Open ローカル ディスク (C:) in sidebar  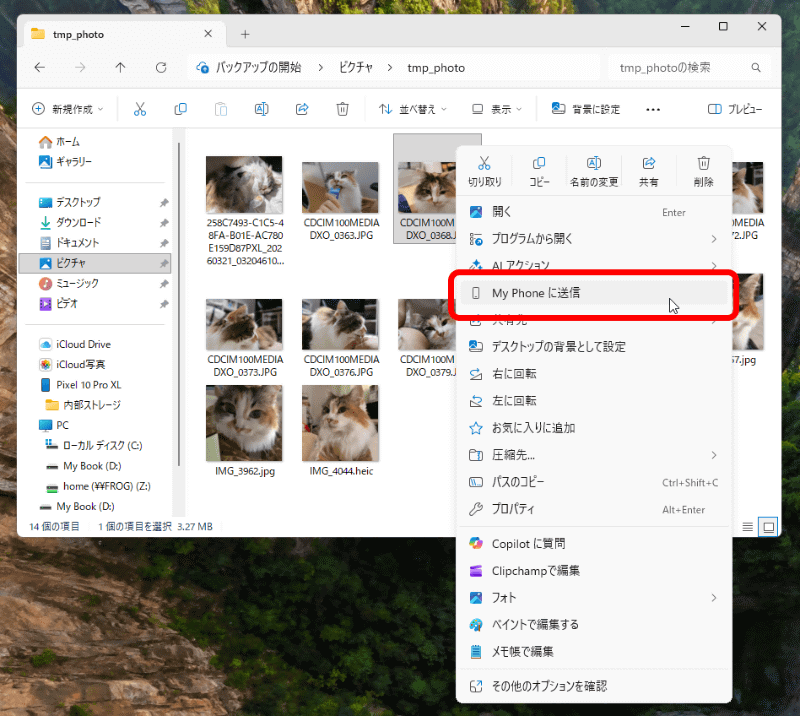[95, 446]
